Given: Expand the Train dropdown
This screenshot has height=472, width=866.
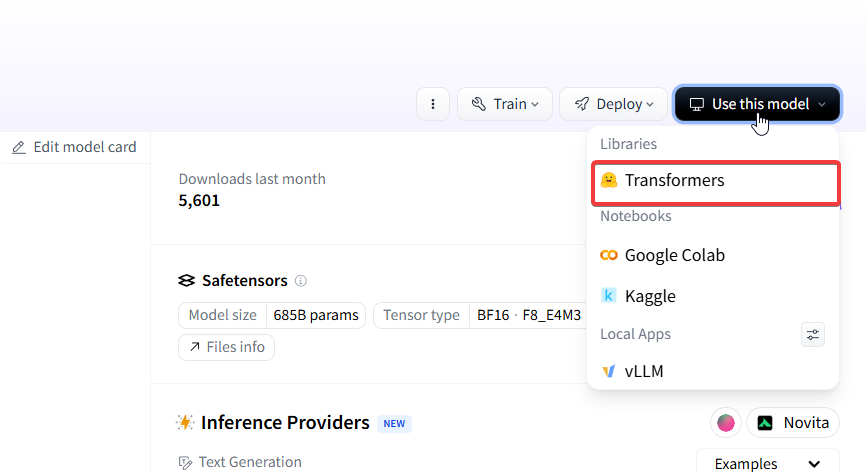Looking at the screenshot, I should (505, 104).
